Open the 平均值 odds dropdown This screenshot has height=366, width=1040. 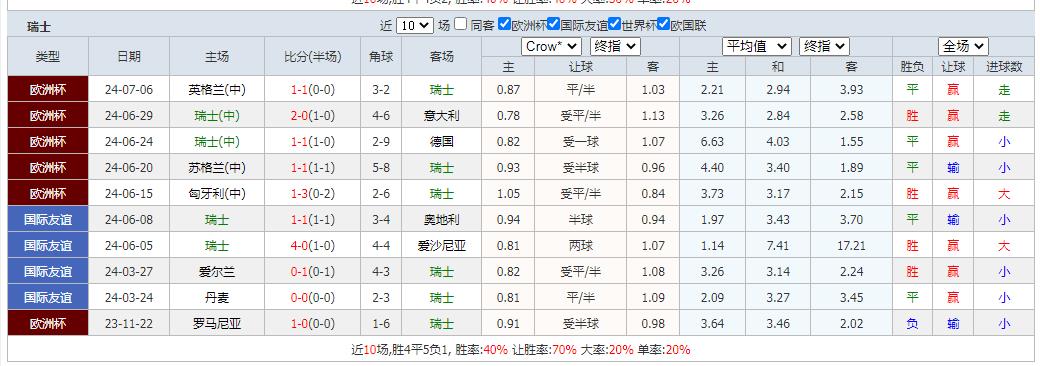tap(756, 46)
